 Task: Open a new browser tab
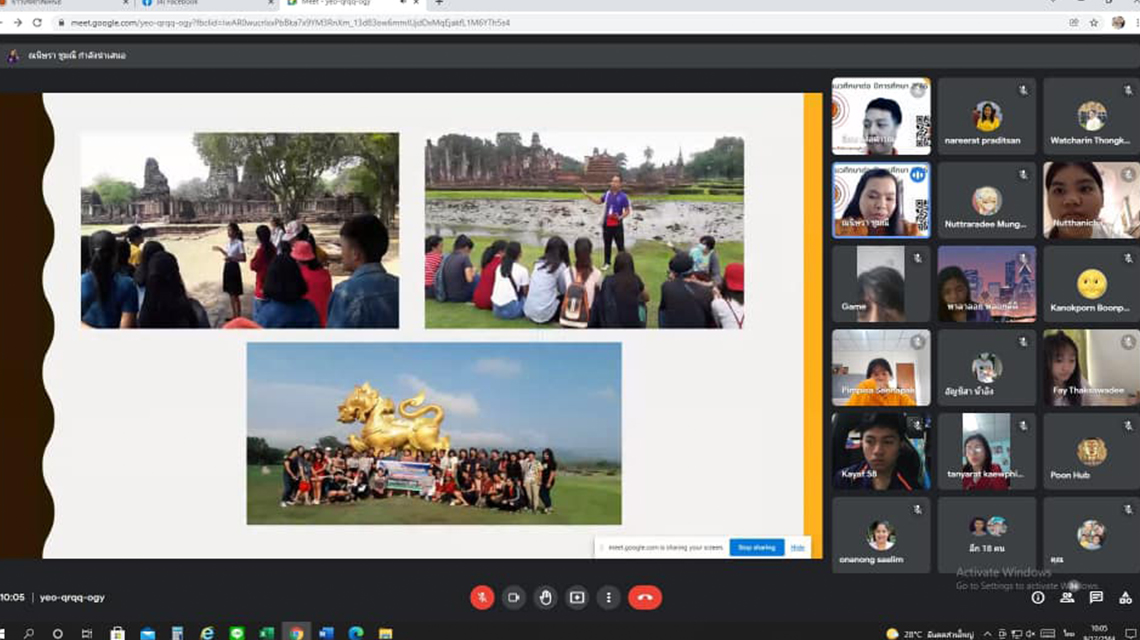(x=439, y=3)
